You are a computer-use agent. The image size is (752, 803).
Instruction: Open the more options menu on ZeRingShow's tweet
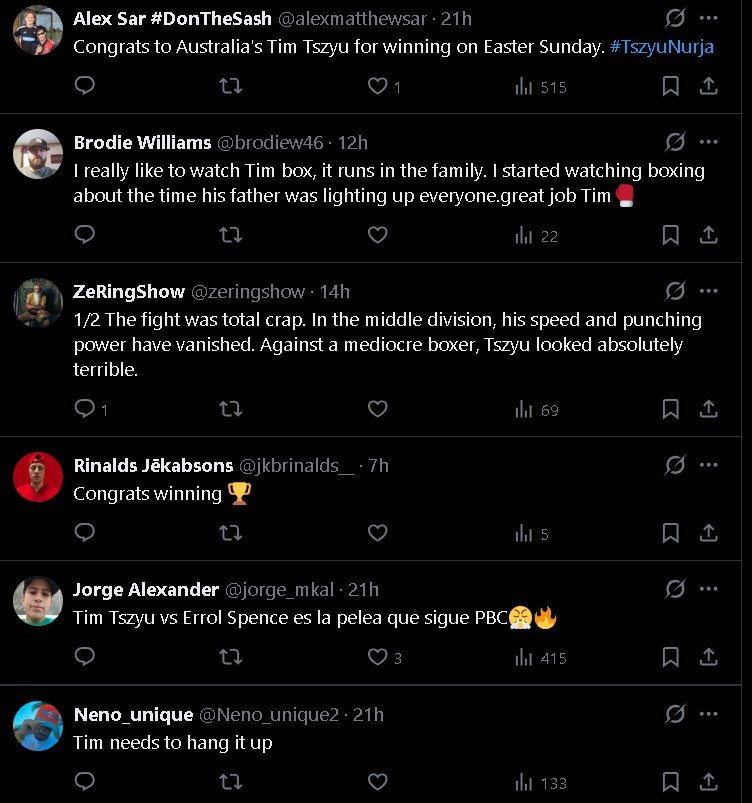click(708, 290)
